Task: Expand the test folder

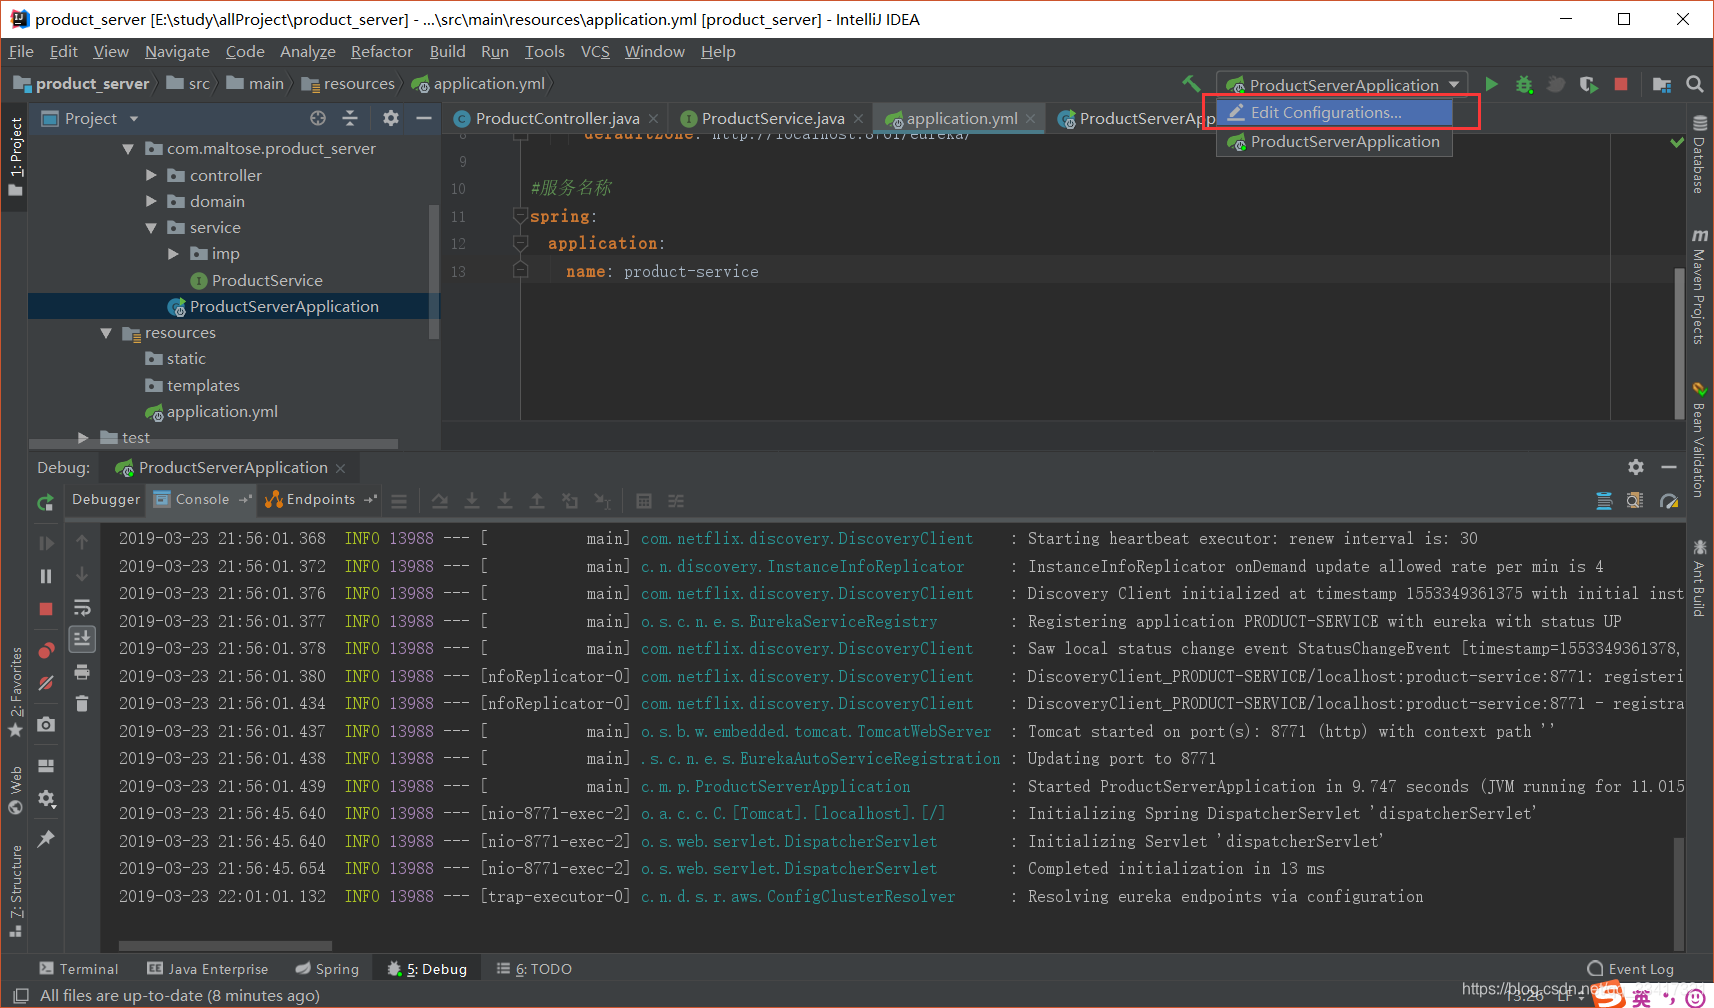Action: pos(83,438)
